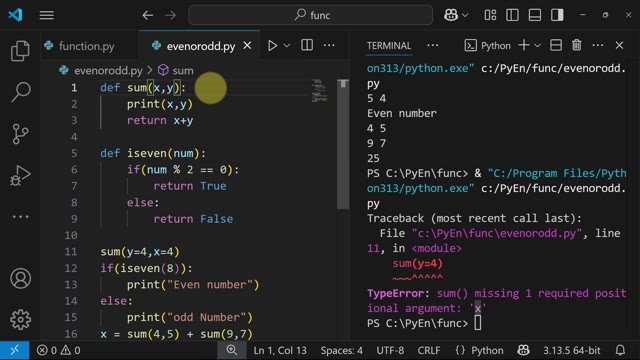The width and height of the screenshot is (640, 360).
Task: Click the terminal prompt PS C:\PyEn\func>
Action: click(417, 323)
